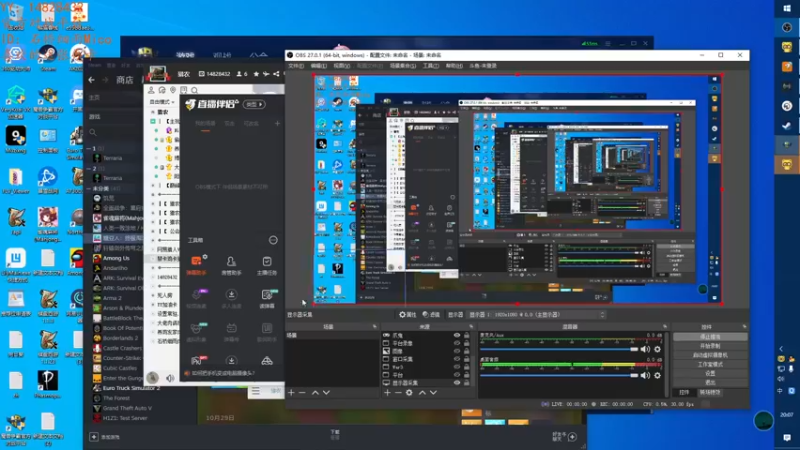Move scene up in 场景 panel
This screenshot has height=450, width=800.
click(x=315, y=393)
